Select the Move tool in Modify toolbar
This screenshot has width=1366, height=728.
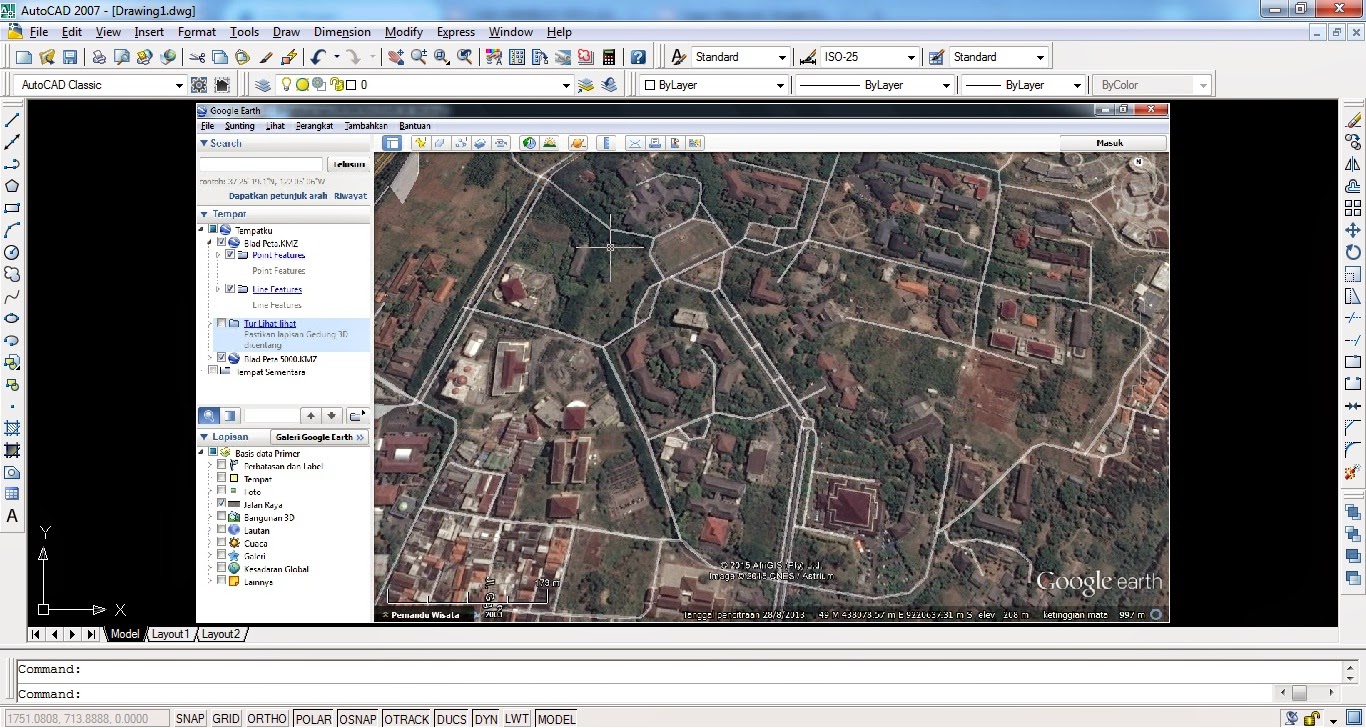coord(1353,230)
